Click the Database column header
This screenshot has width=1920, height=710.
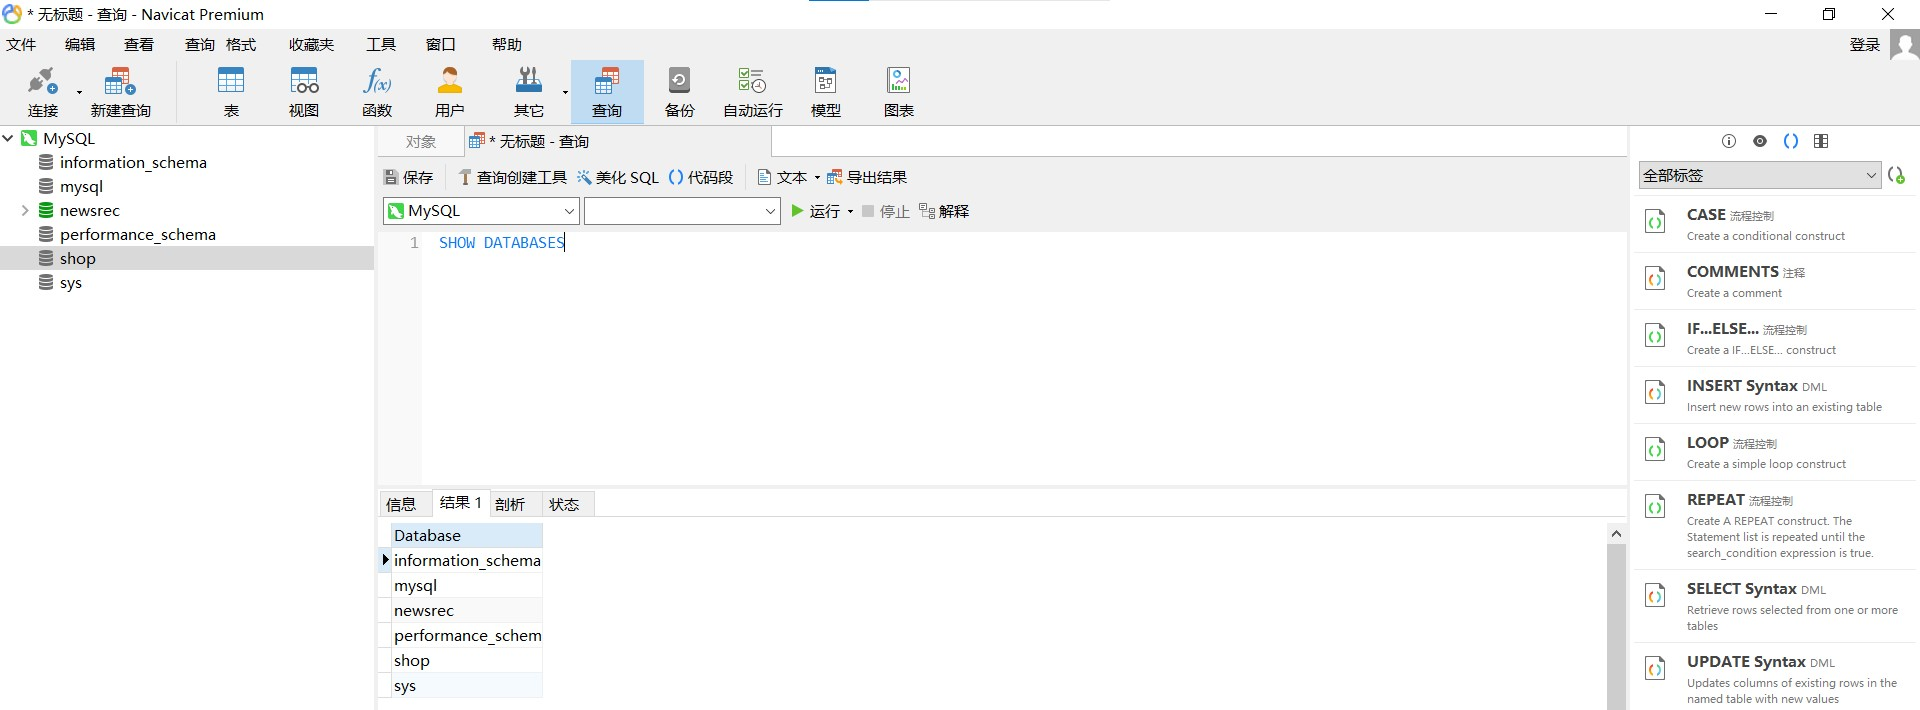[466, 535]
